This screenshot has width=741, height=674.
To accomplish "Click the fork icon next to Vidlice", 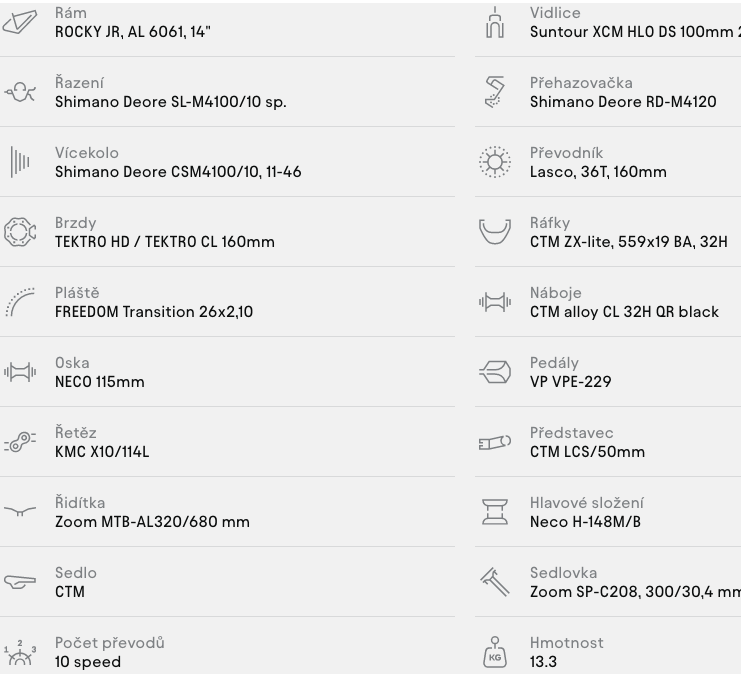I will [491, 22].
